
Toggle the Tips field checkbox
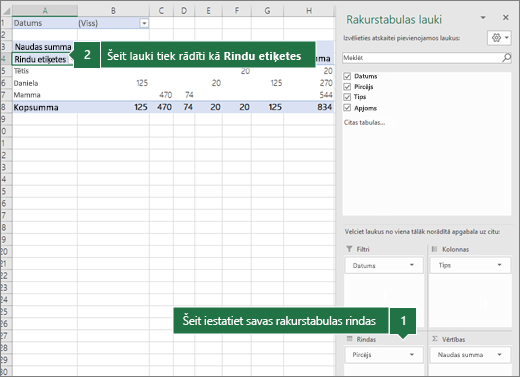point(347,97)
